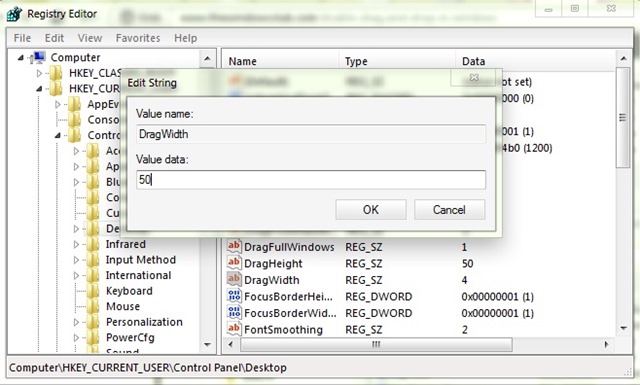Sort values by Name column header
640x385 pixels.
(x=281, y=61)
